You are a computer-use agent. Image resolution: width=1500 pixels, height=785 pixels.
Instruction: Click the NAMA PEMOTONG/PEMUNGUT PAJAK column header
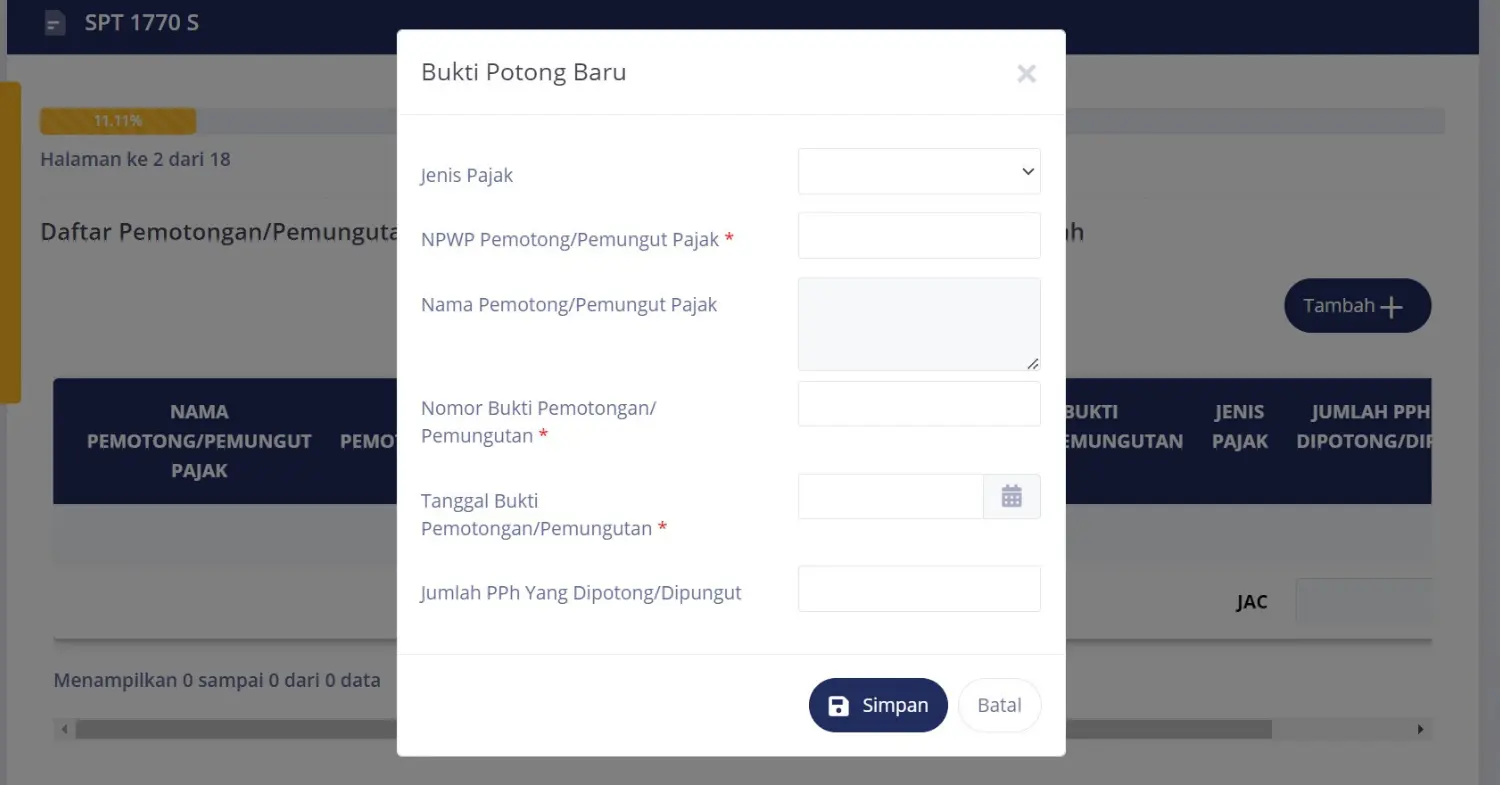199,441
